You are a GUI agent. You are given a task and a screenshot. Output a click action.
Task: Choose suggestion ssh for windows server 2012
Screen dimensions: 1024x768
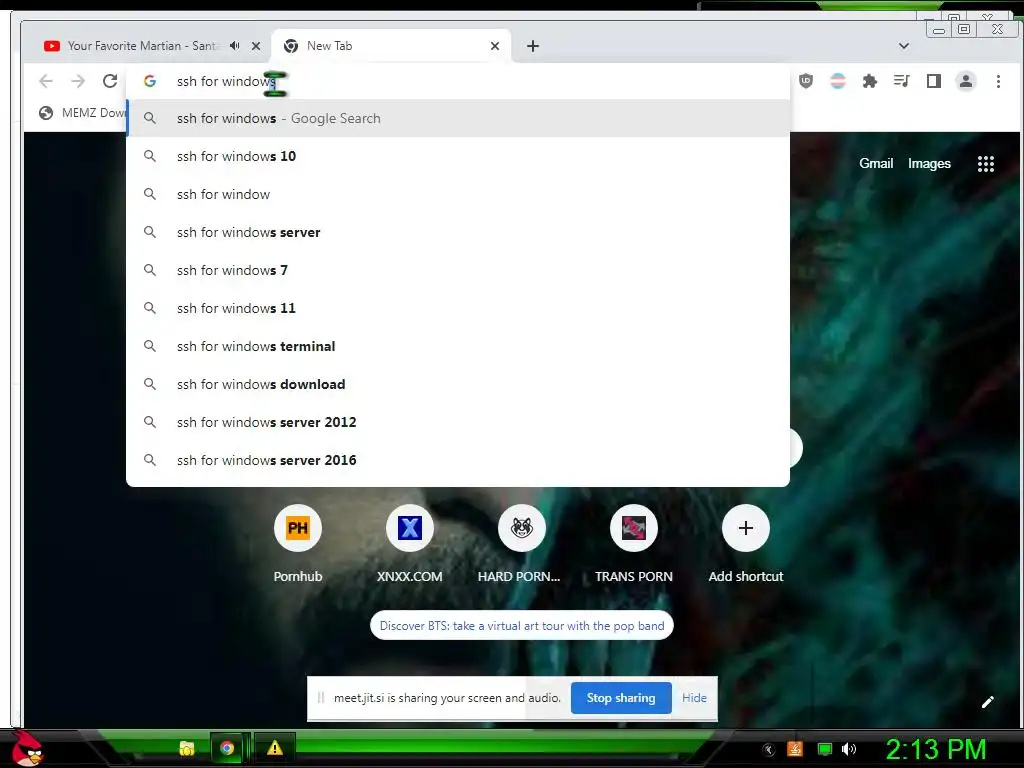click(x=458, y=422)
